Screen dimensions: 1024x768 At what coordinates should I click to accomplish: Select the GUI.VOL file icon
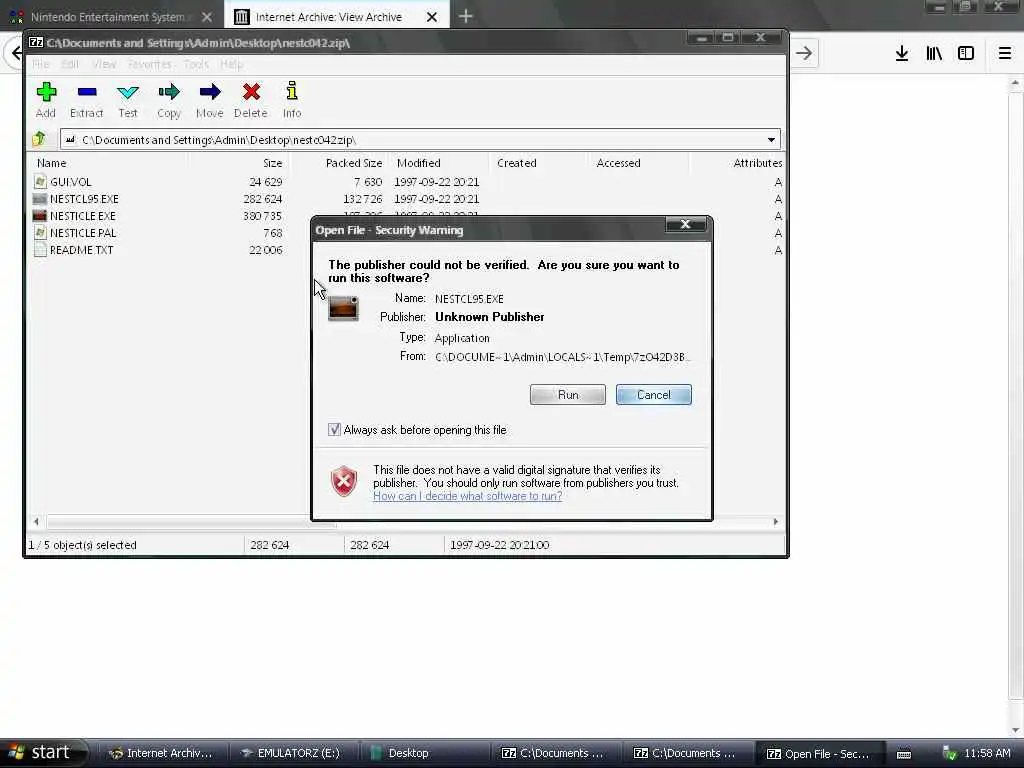[x=40, y=182]
